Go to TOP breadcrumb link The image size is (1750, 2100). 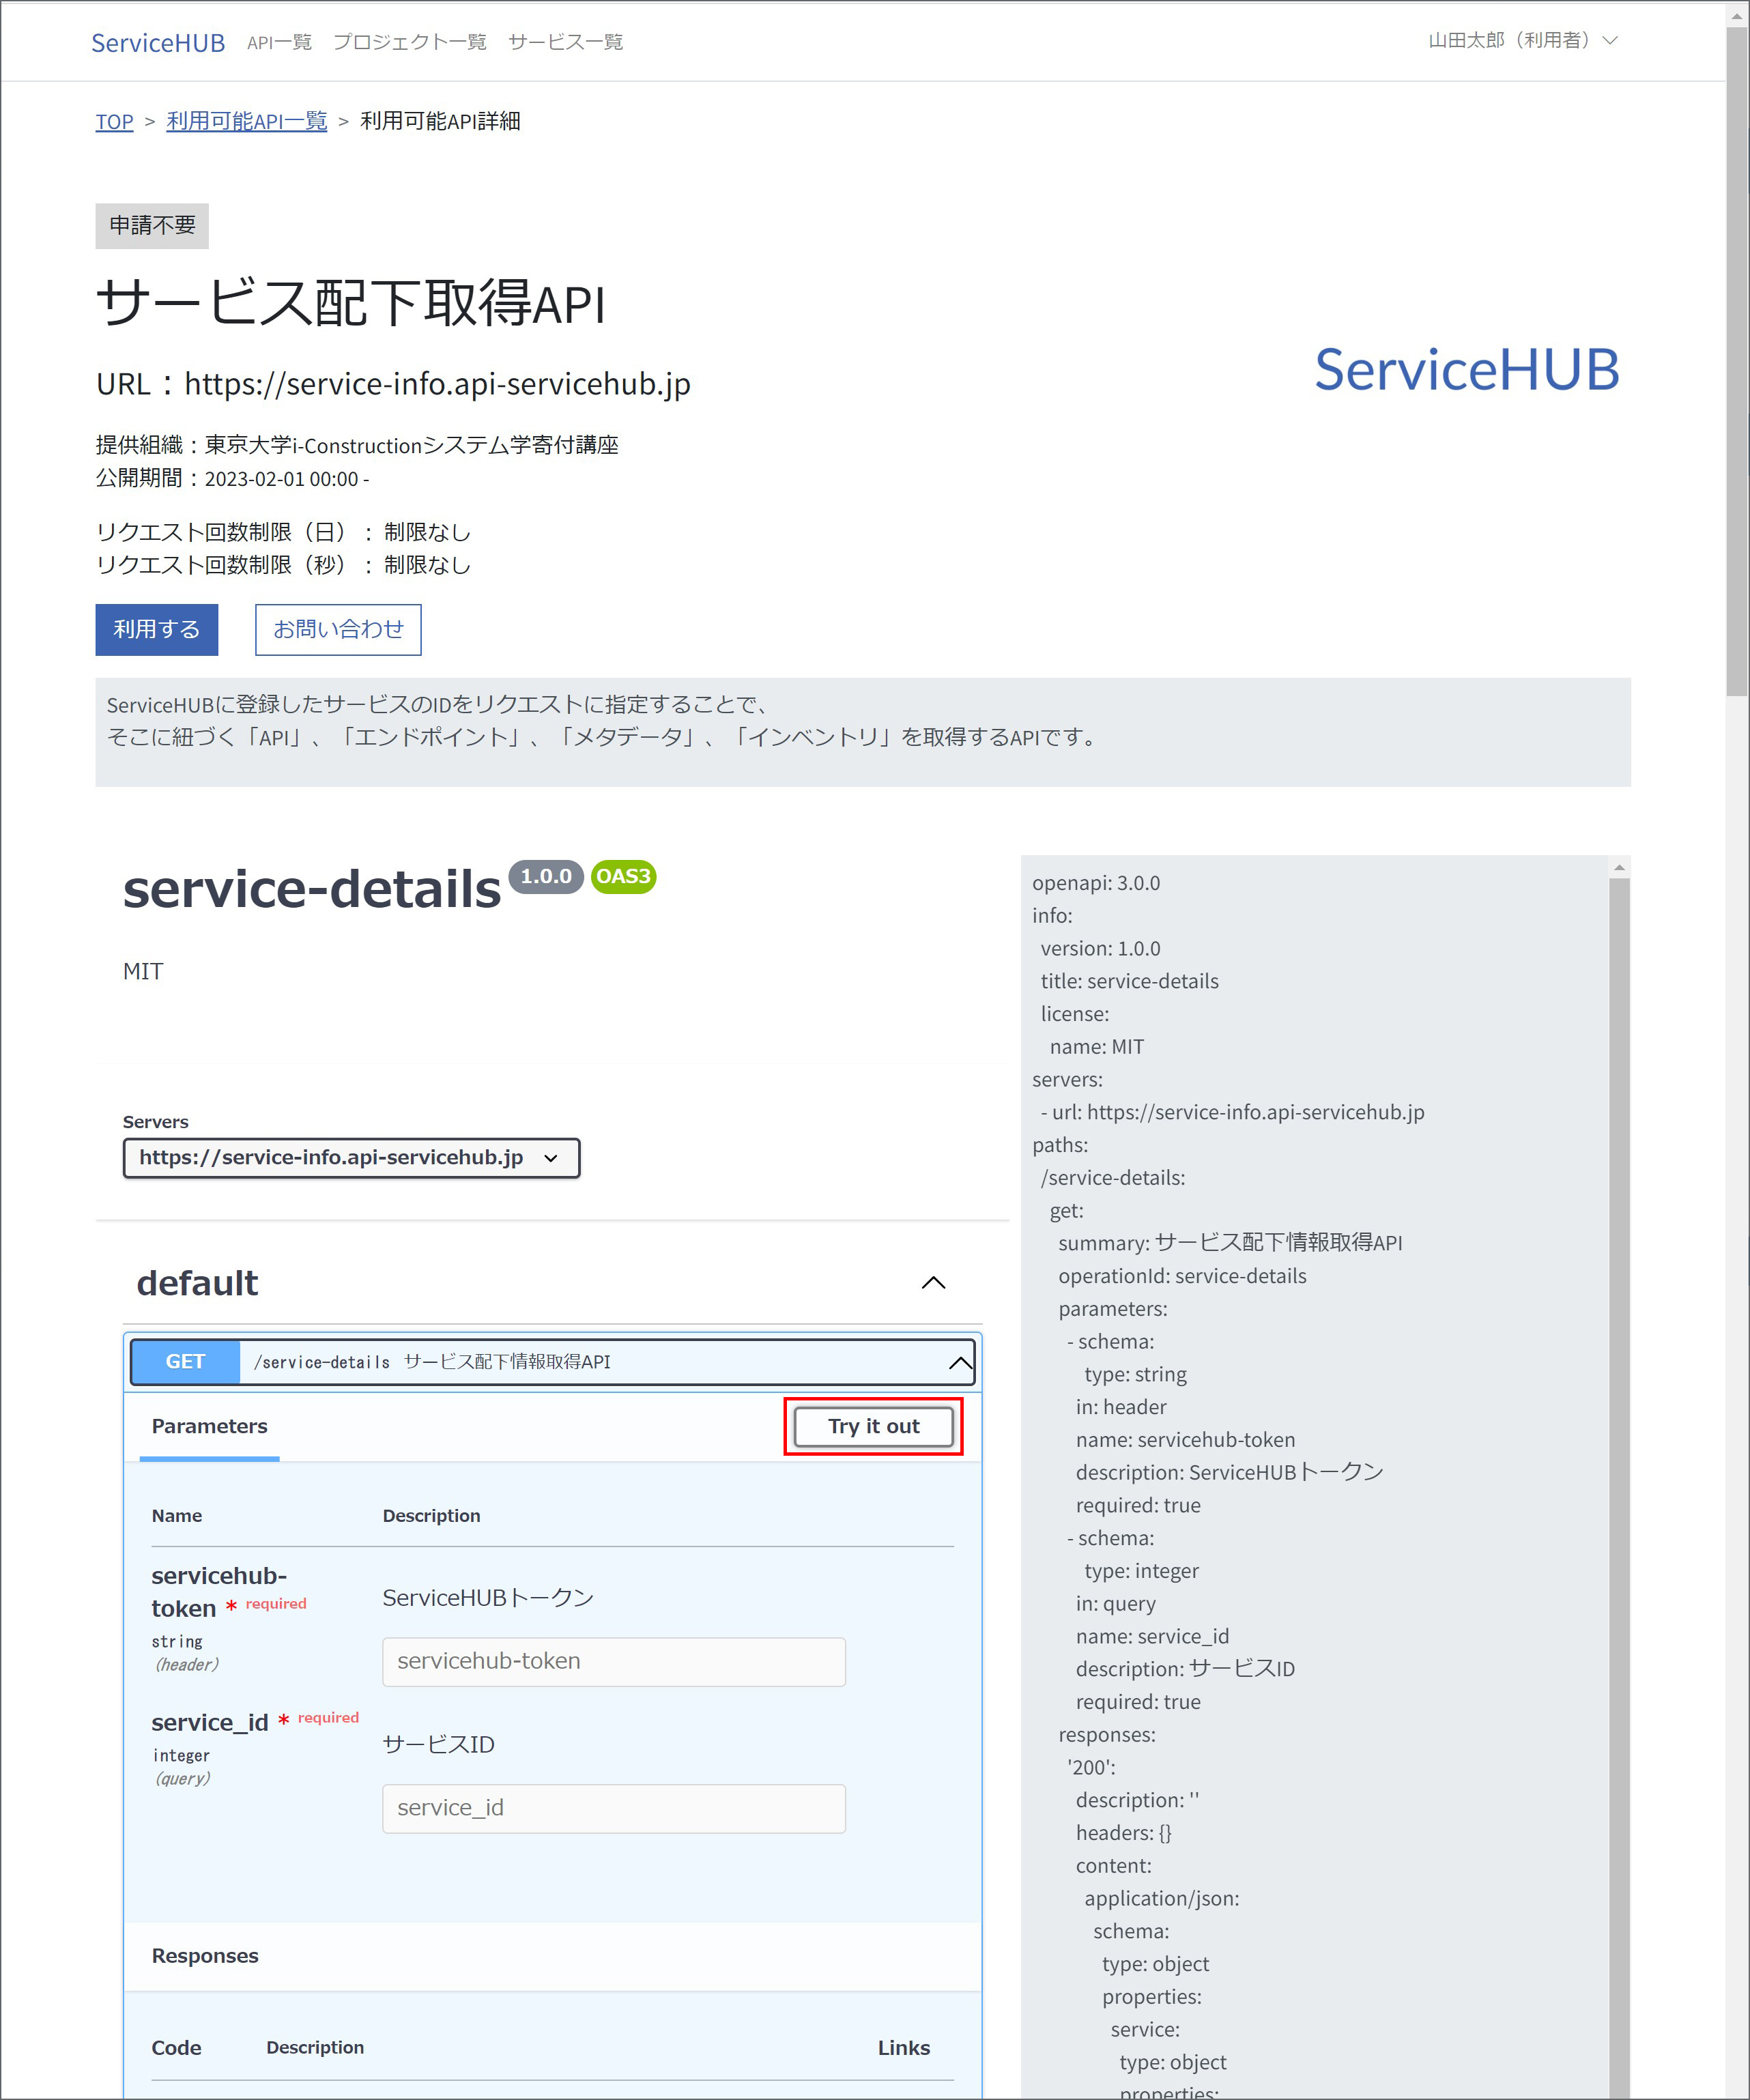click(114, 121)
